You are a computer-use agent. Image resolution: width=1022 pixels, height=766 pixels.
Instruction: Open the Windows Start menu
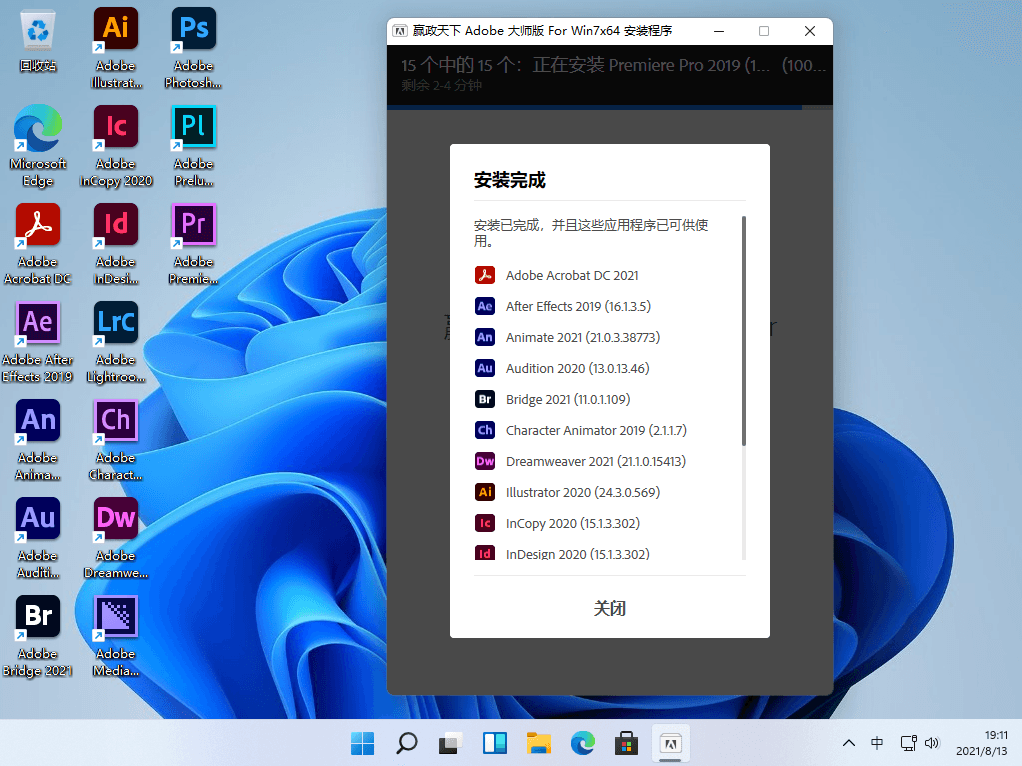[x=362, y=743]
